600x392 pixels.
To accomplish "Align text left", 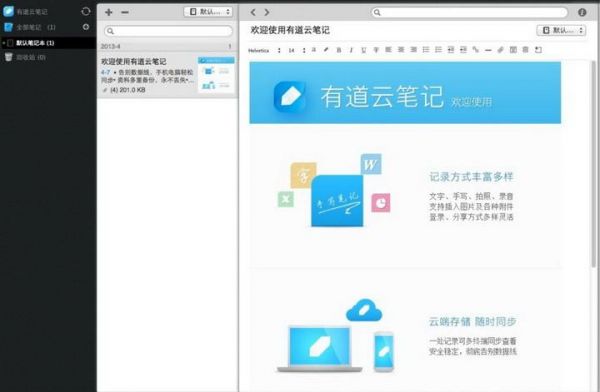I will pyautogui.click(x=388, y=50).
